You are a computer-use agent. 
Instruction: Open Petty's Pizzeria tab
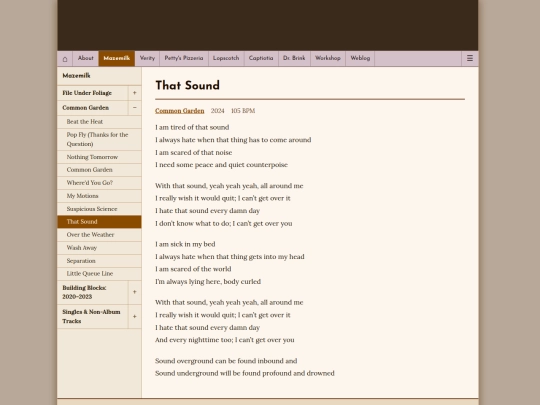coord(184,59)
